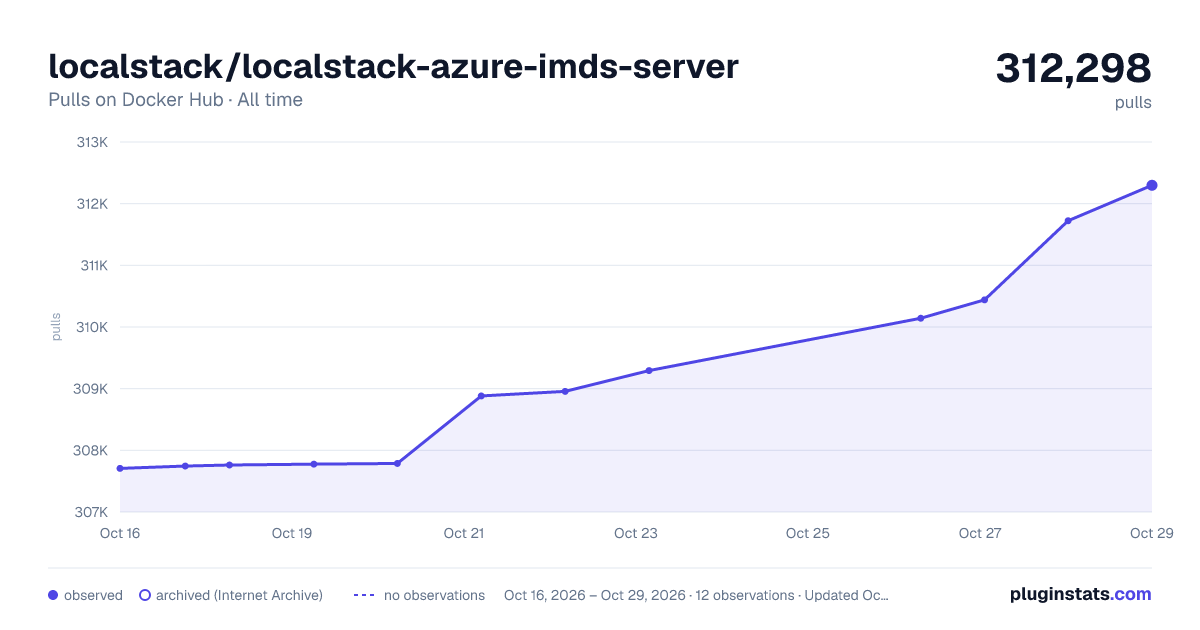
Task: Click the 307K y-axis label
Action: (x=92, y=512)
